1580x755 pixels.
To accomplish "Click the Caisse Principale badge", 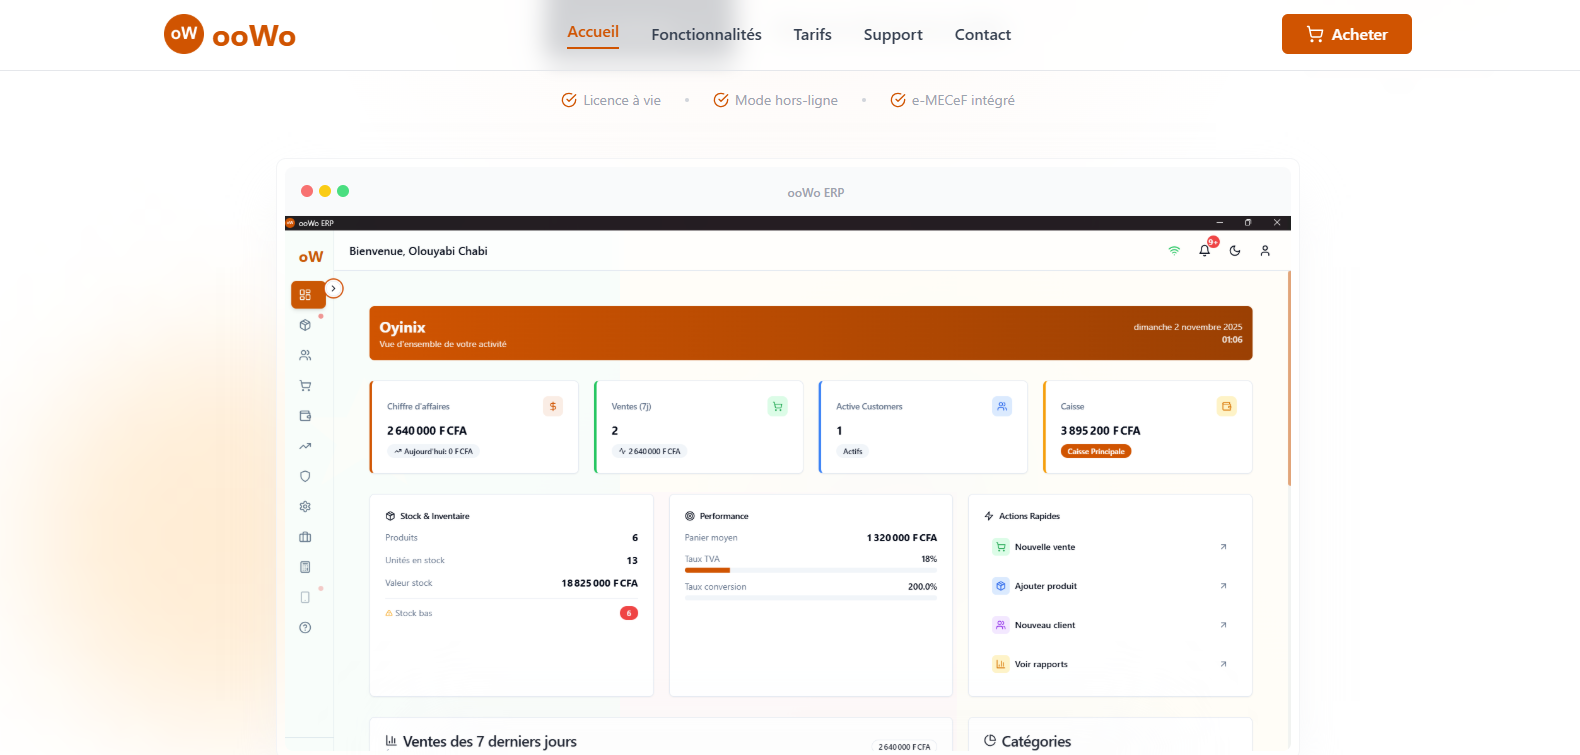I will click(x=1096, y=451).
